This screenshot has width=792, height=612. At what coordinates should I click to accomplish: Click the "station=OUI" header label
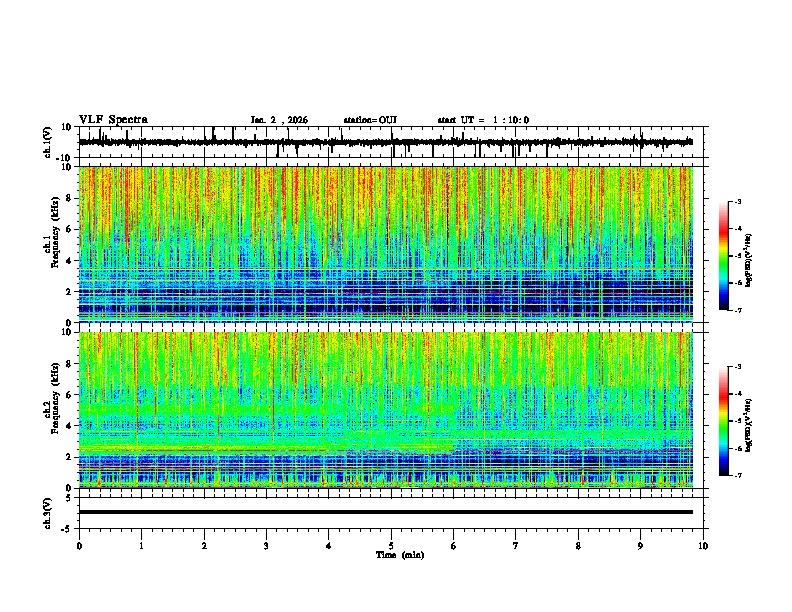[370, 120]
